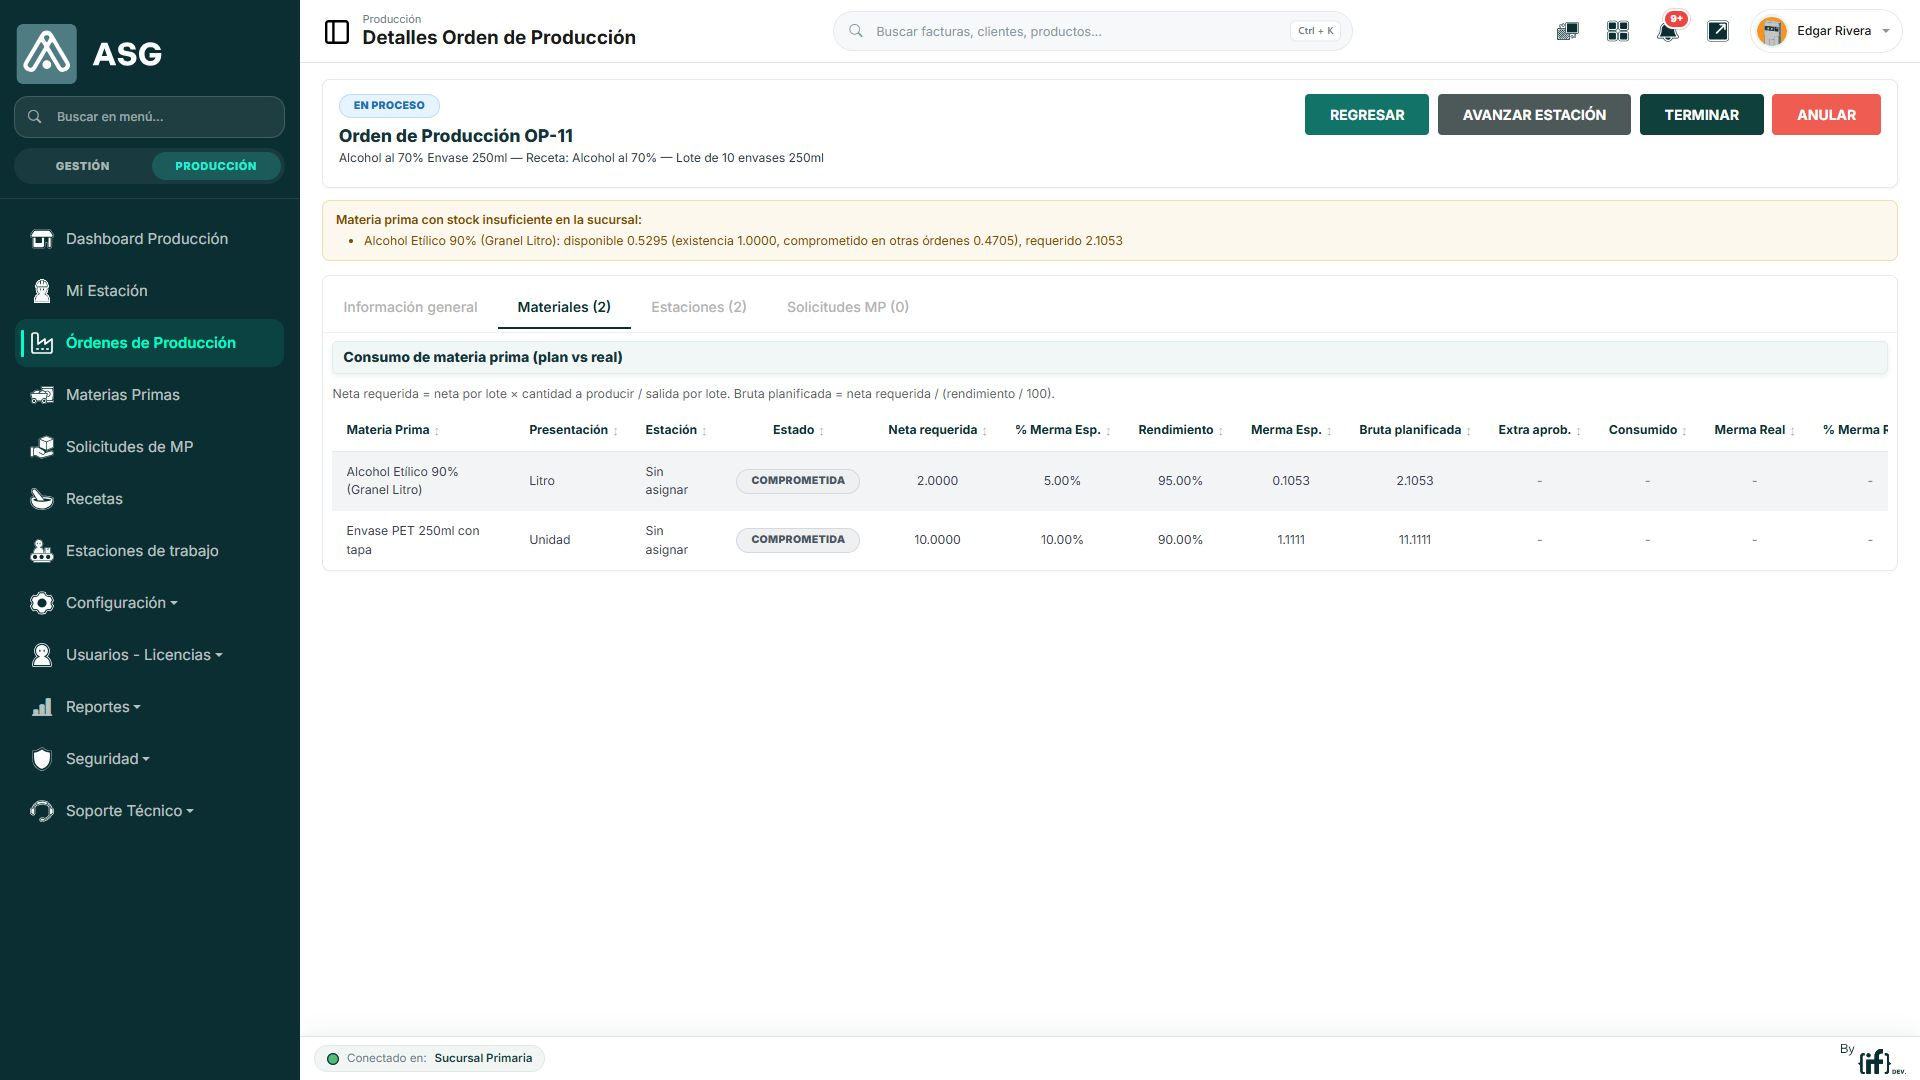The height and width of the screenshot is (1080, 1920).
Task: Open the Solicitudes MP (0) tab
Action: click(x=848, y=307)
